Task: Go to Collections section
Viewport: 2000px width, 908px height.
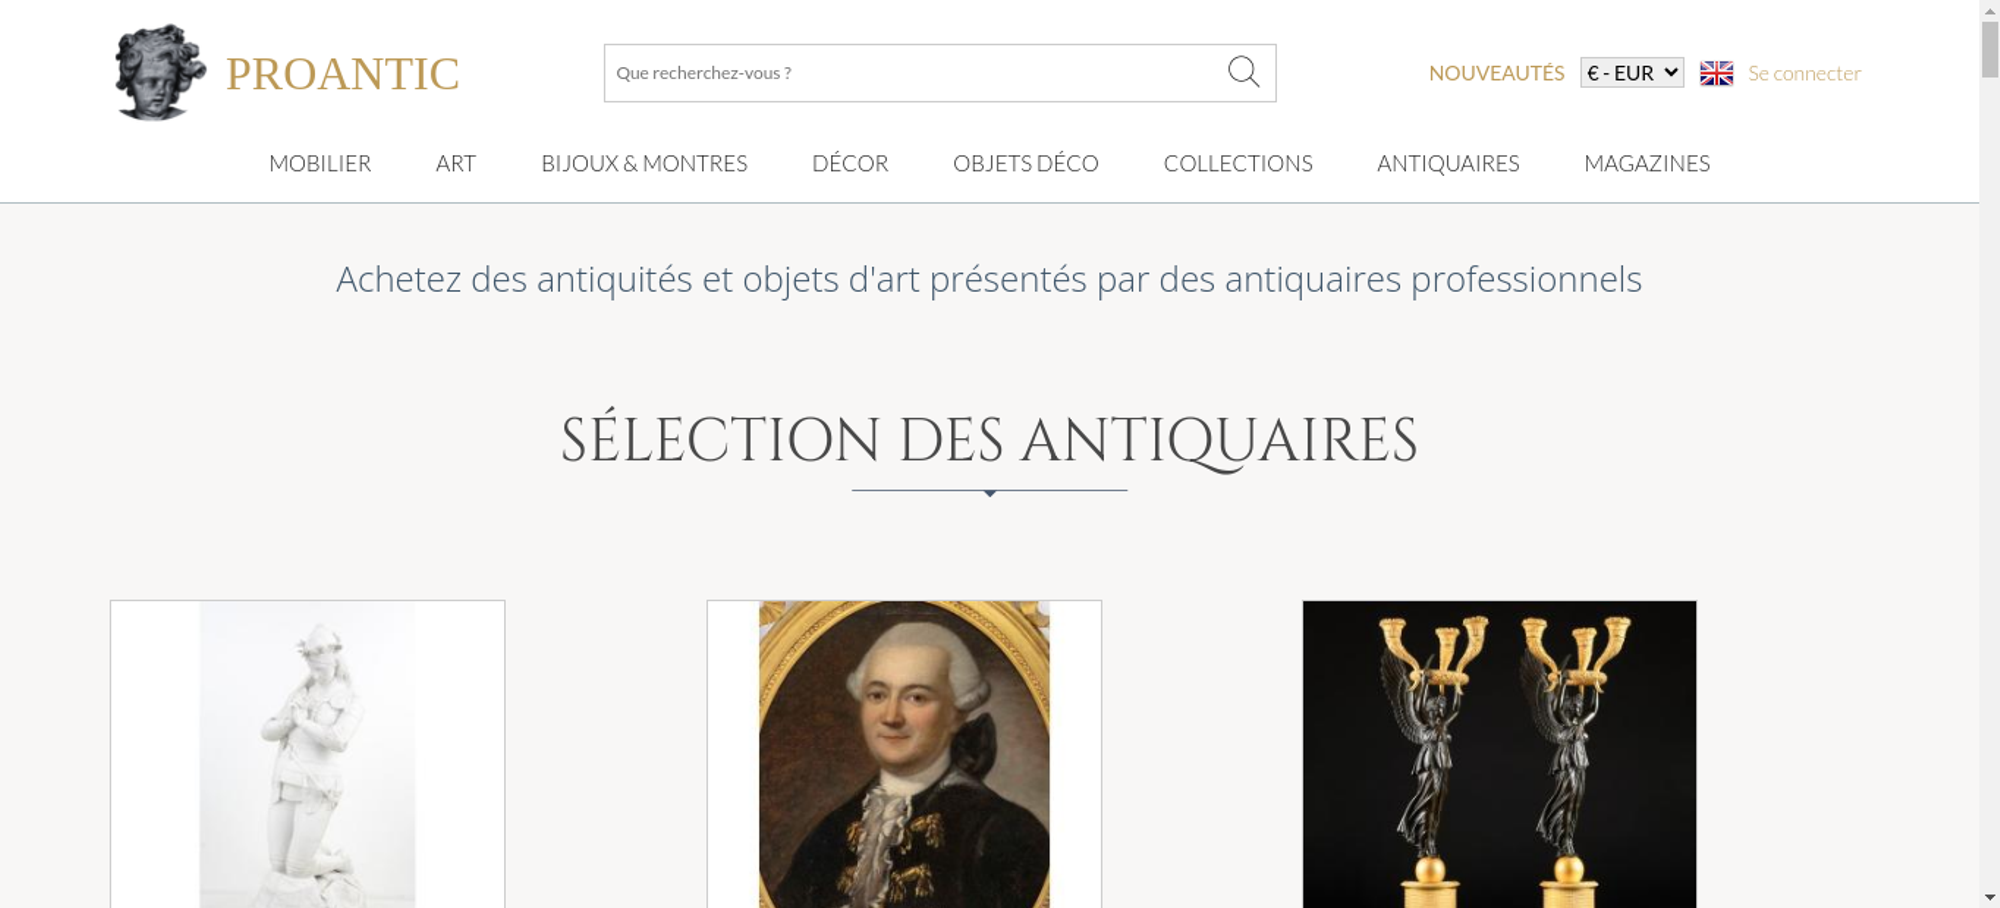Action: tap(1238, 163)
